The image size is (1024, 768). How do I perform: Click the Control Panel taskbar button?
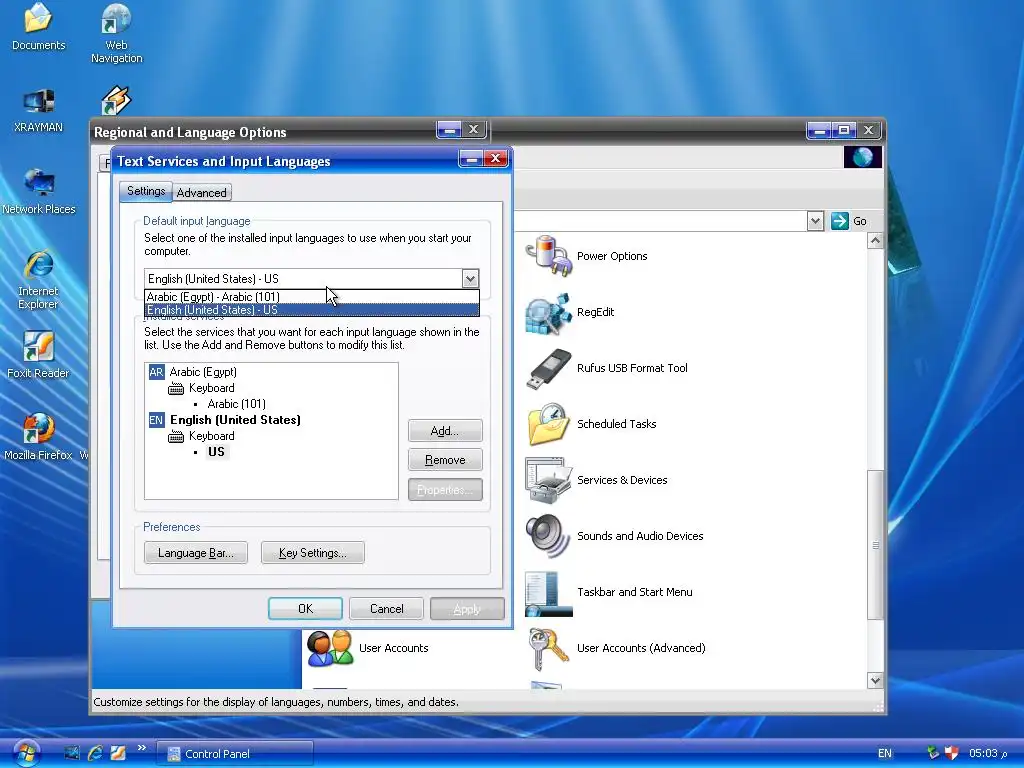click(x=235, y=754)
